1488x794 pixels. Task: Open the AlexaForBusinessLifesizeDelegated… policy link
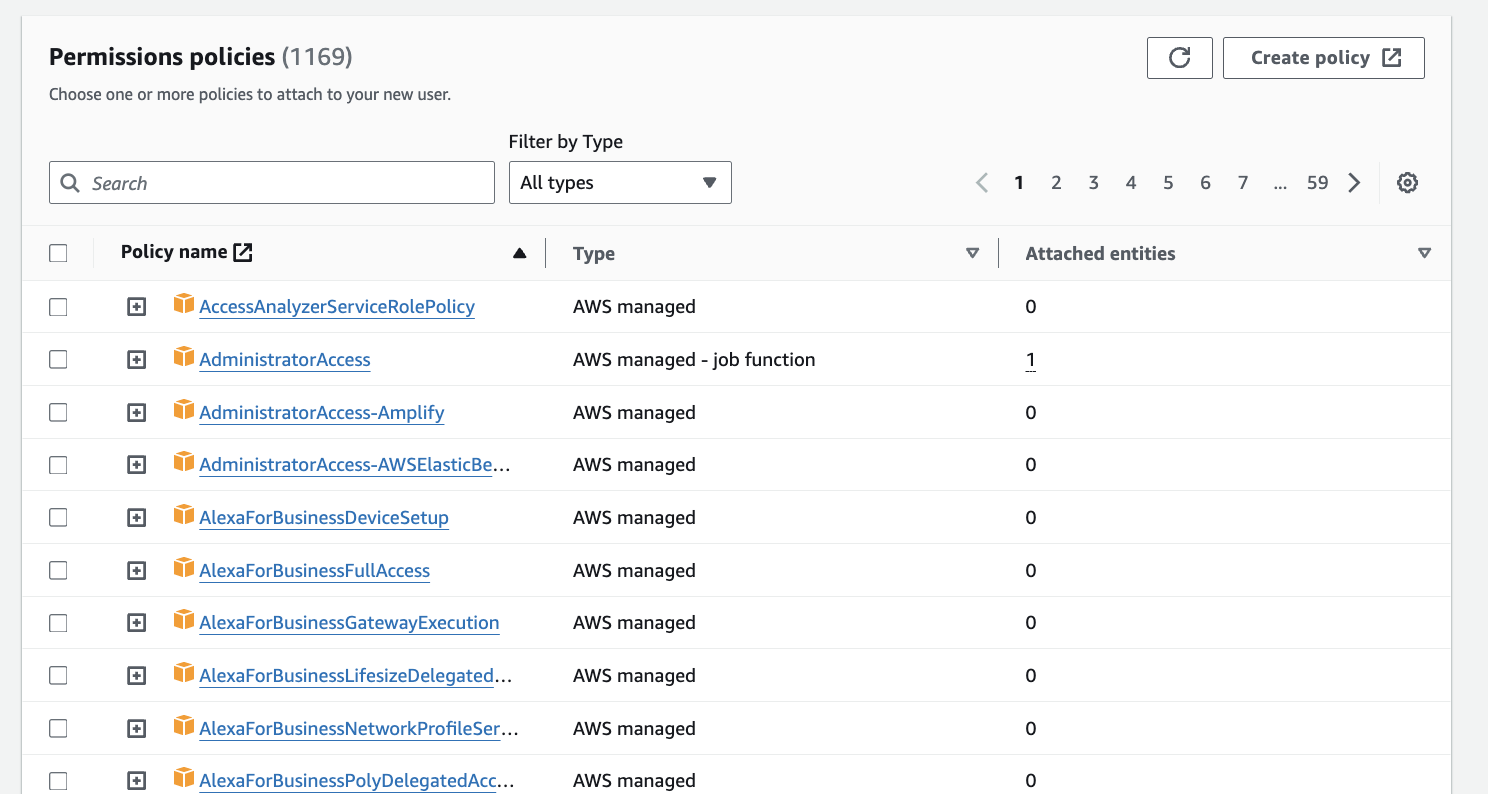[x=356, y=676]
